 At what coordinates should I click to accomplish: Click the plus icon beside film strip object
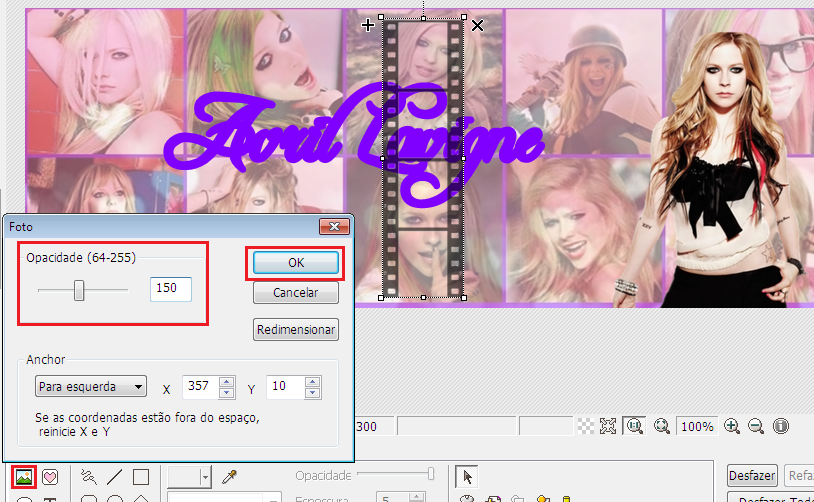point(368,25)
